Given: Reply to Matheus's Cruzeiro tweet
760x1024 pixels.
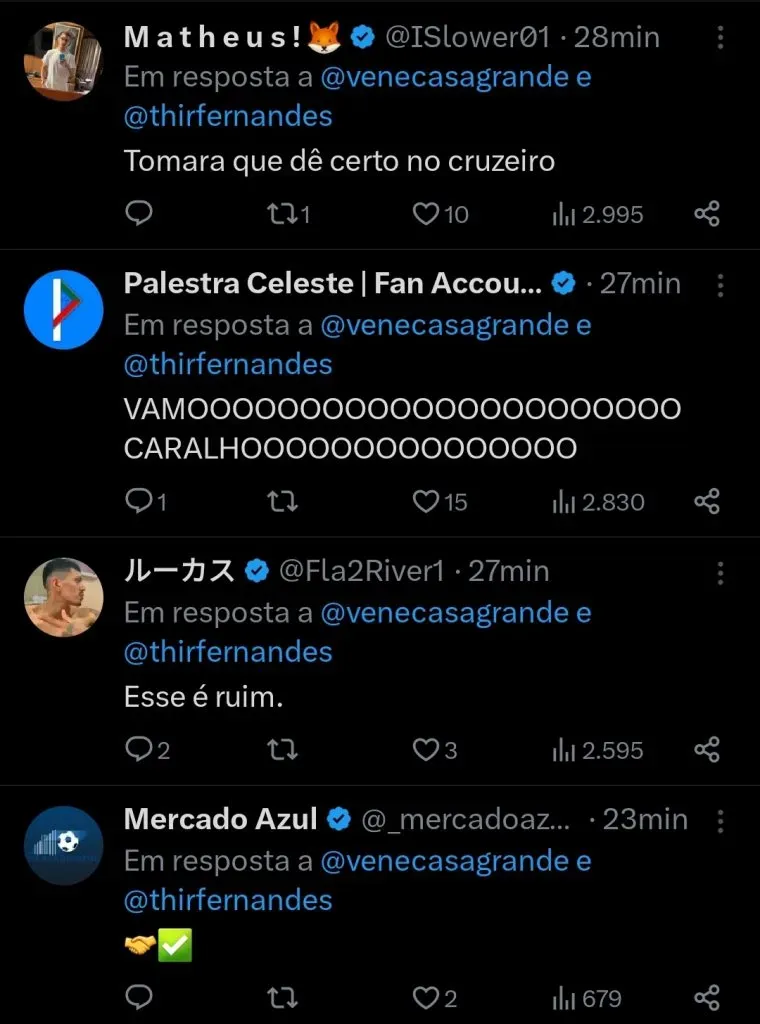Looking at the screenshot, I should pos(139,213).
